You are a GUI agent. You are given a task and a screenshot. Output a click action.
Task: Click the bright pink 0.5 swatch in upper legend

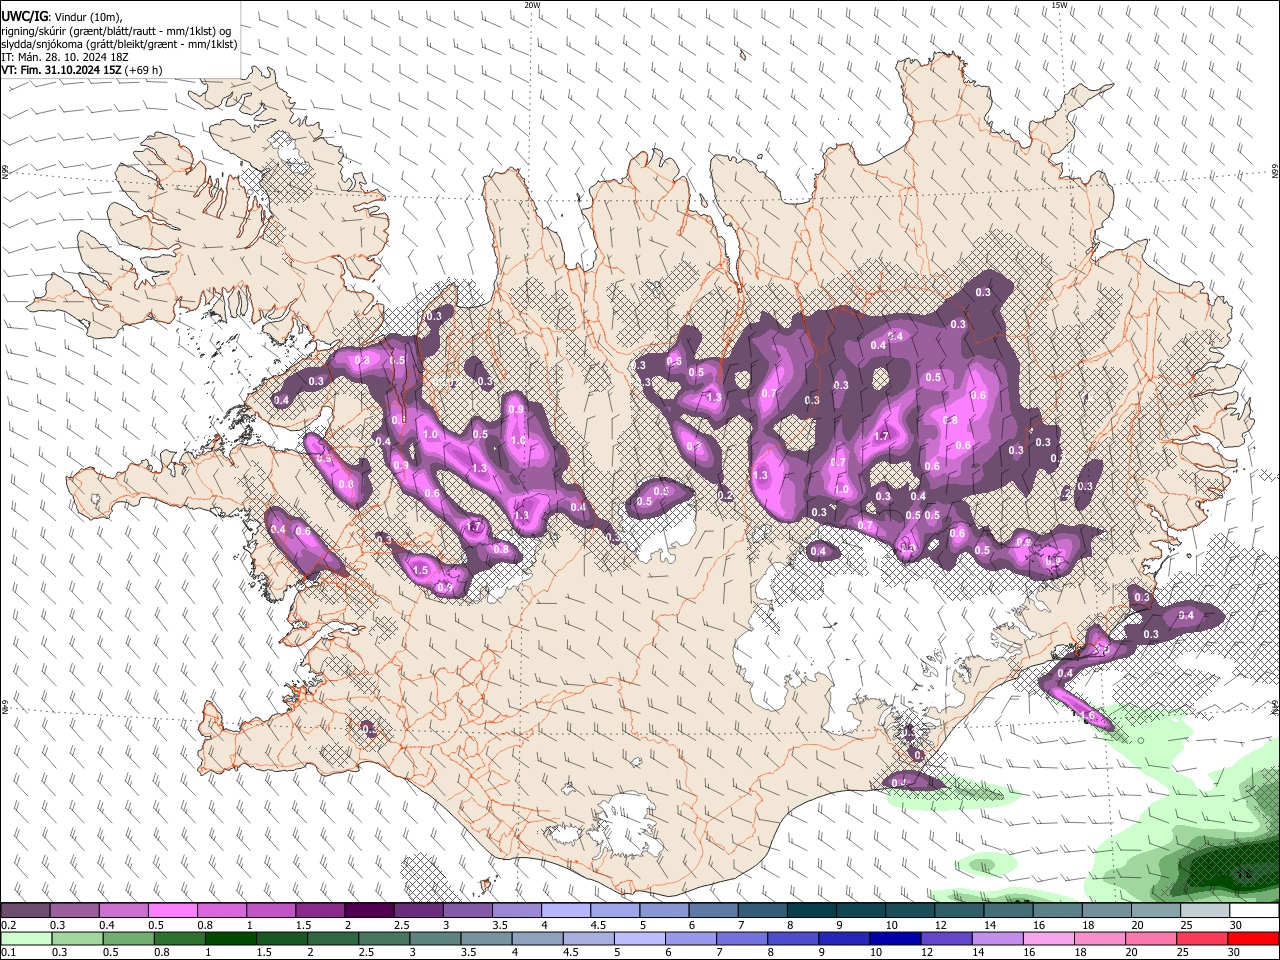pos(172,911)
